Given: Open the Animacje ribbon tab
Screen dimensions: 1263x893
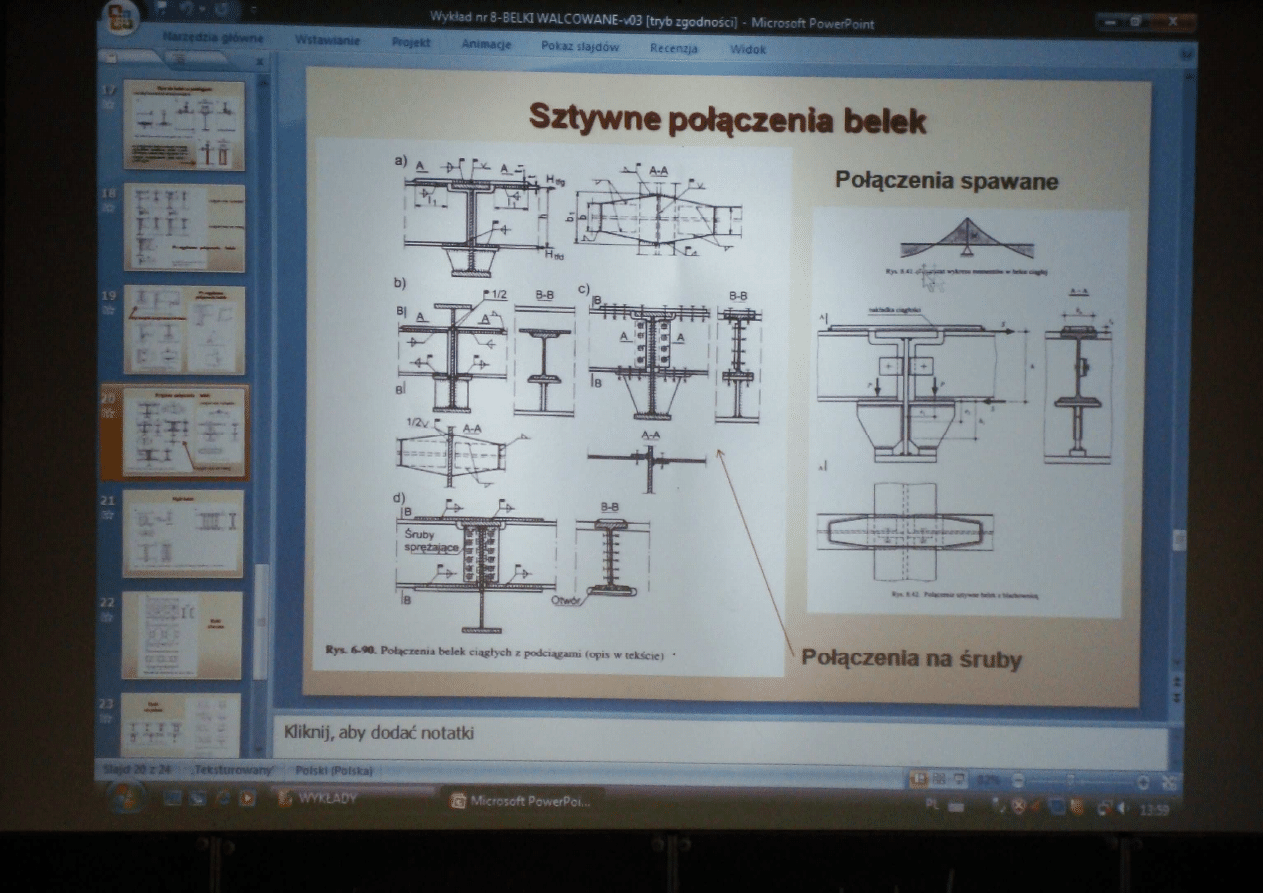Looking at the screenshot, I should tap(487, 45).
